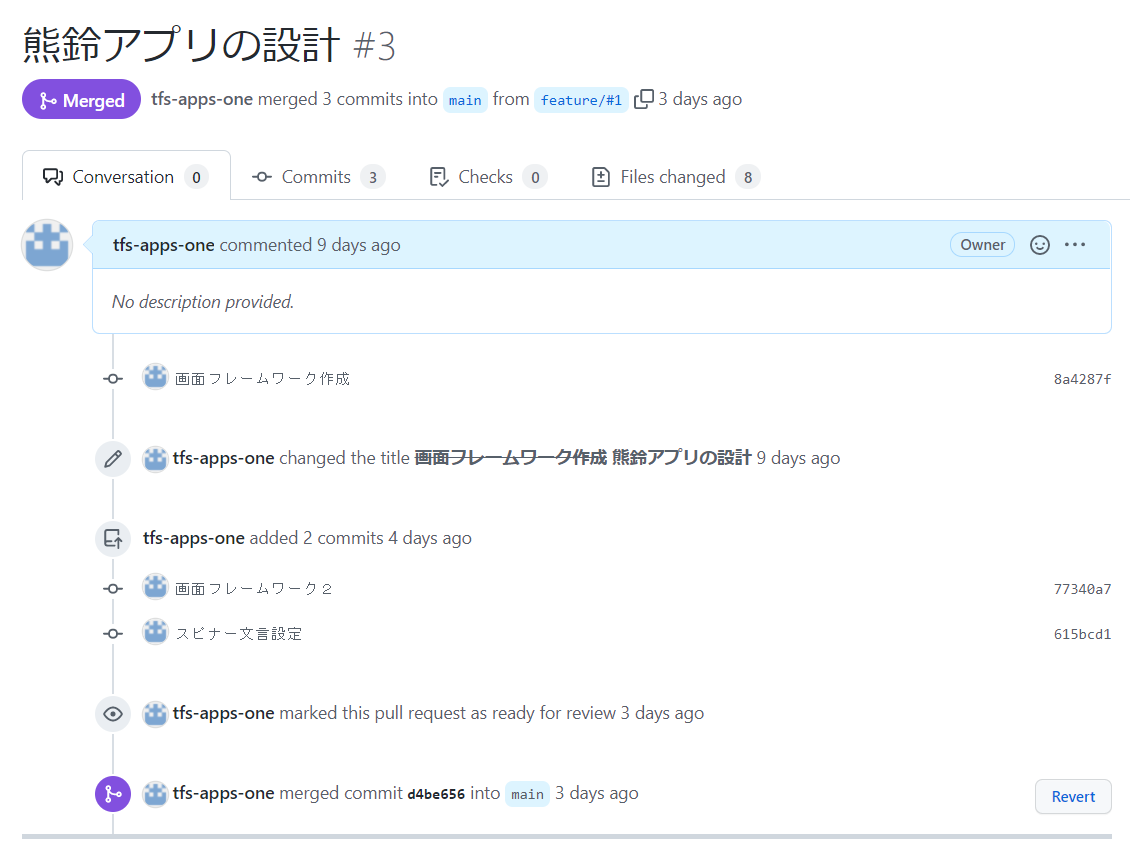Switch to the Commits tab
The width and height of the screenshot is (1130, 850).
click(318, 177)
